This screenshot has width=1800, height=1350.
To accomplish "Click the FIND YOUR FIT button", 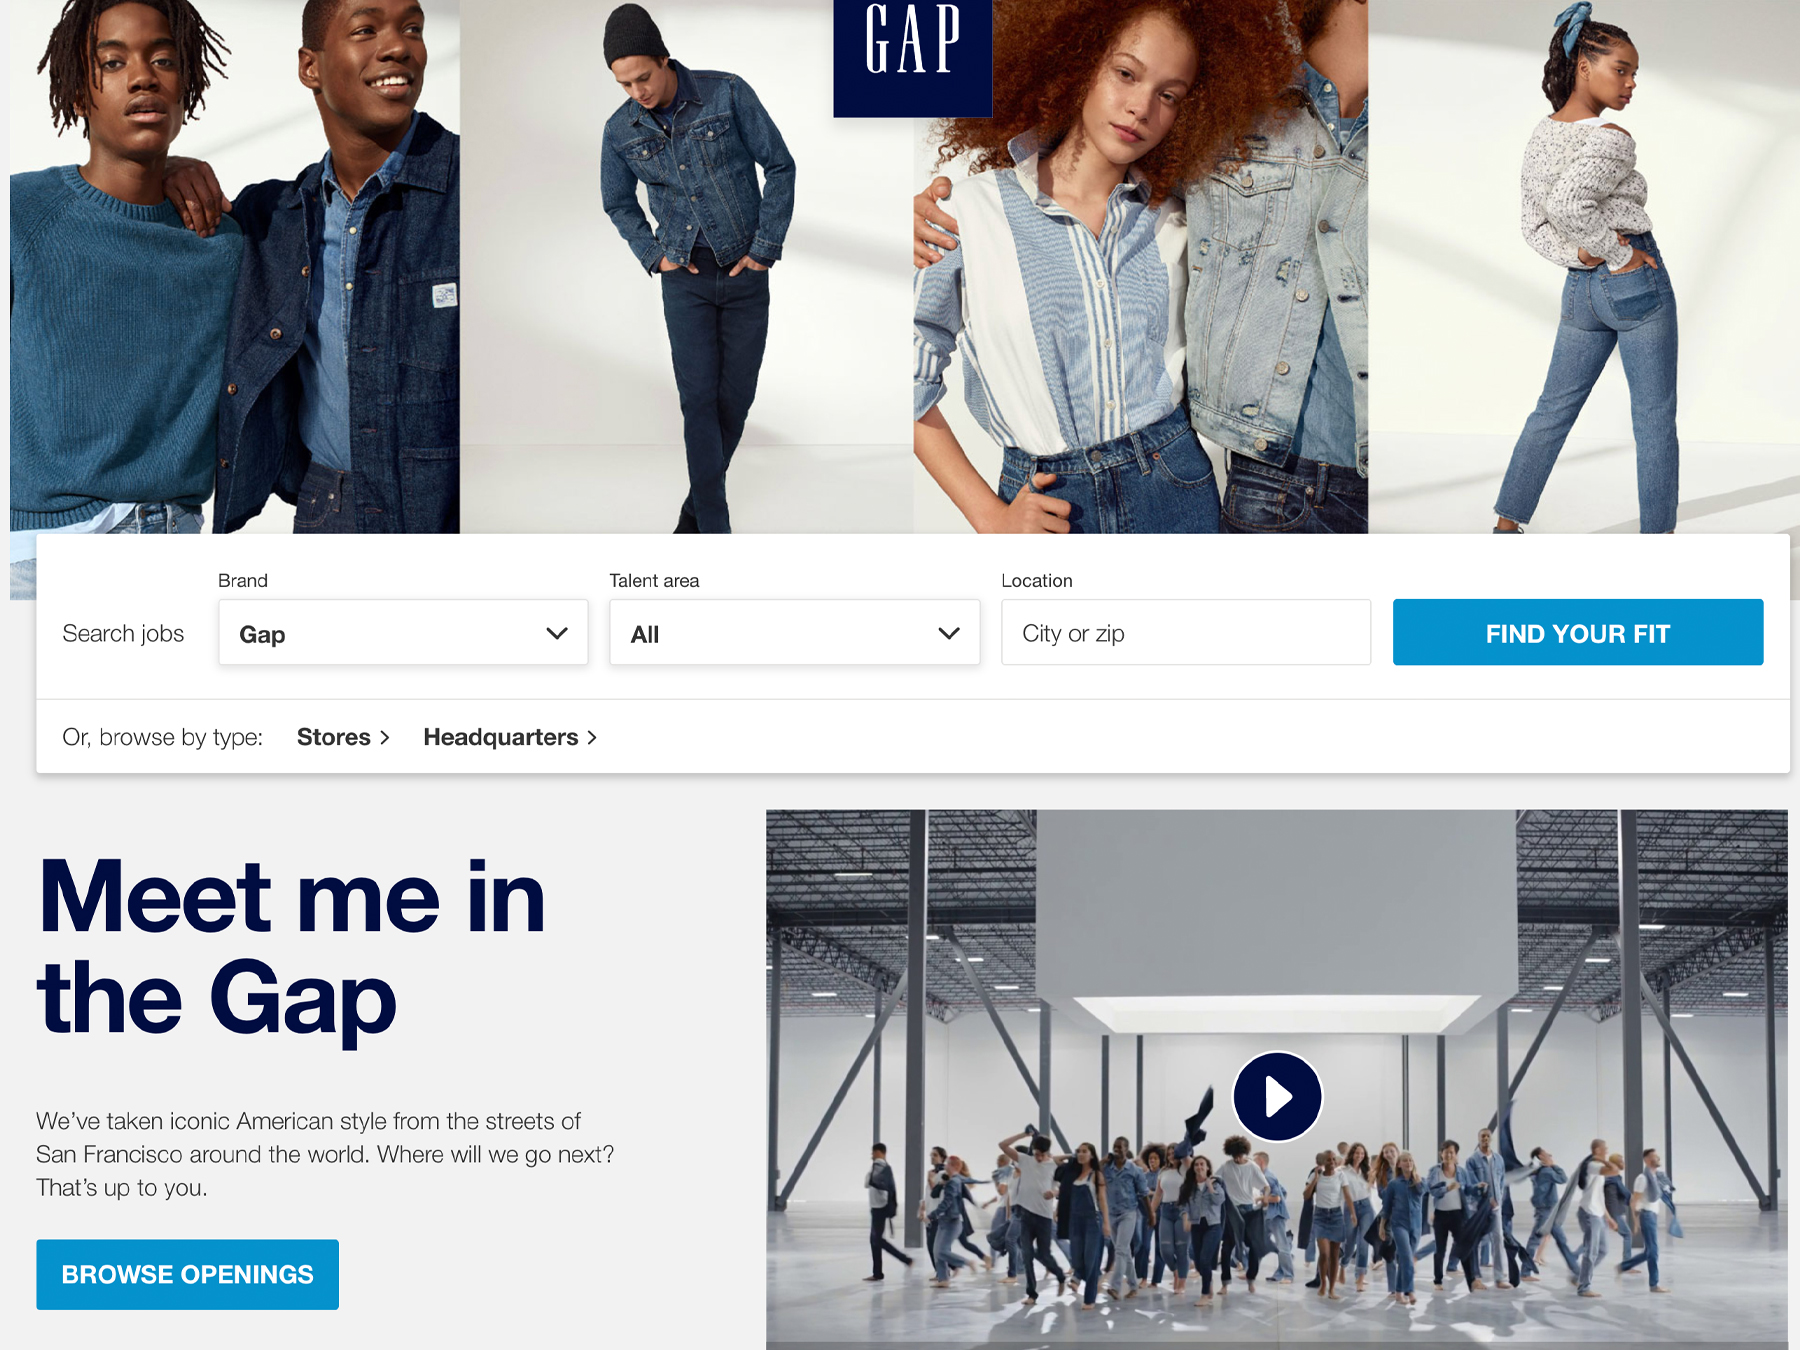I will 1578,632.
